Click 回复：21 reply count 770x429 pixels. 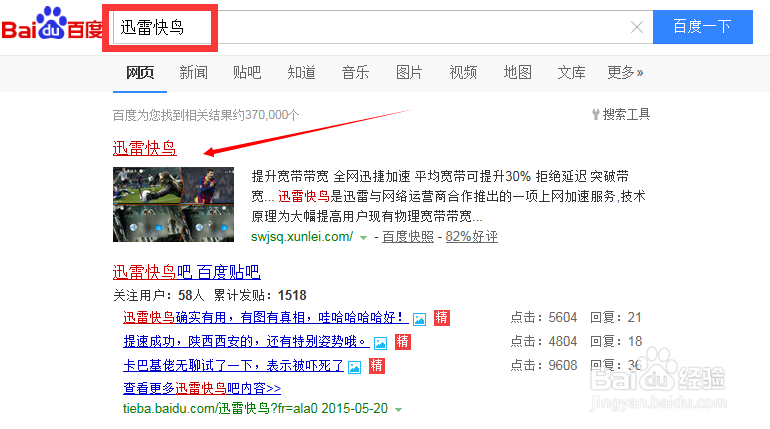click(616, 318)
